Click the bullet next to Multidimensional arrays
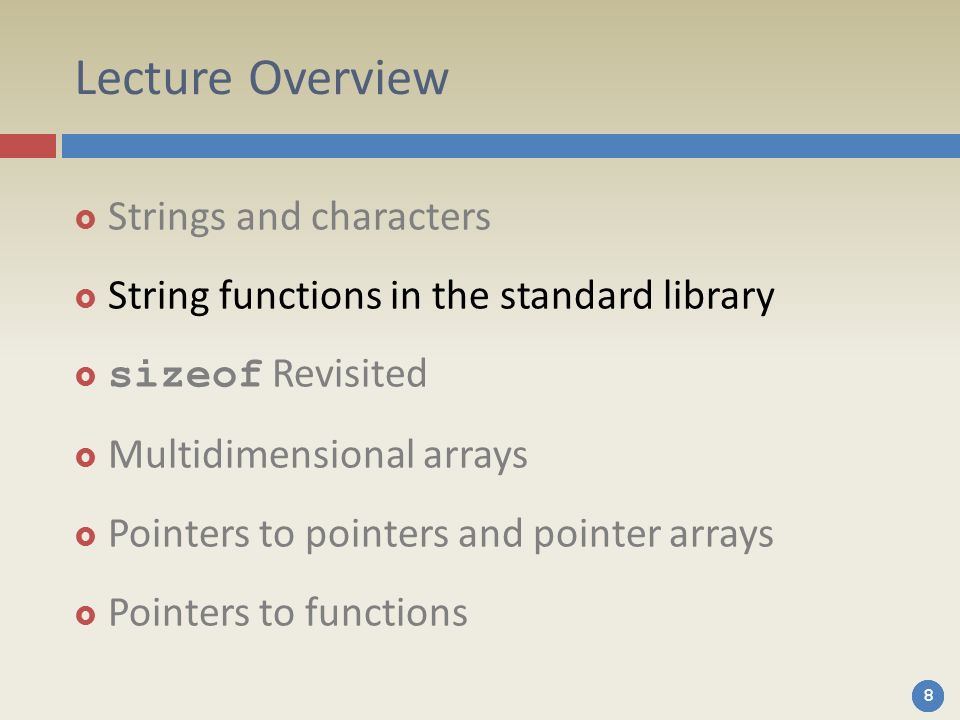Screen dimensions: 960x720 pyautogui.click(x=86, y=457)
